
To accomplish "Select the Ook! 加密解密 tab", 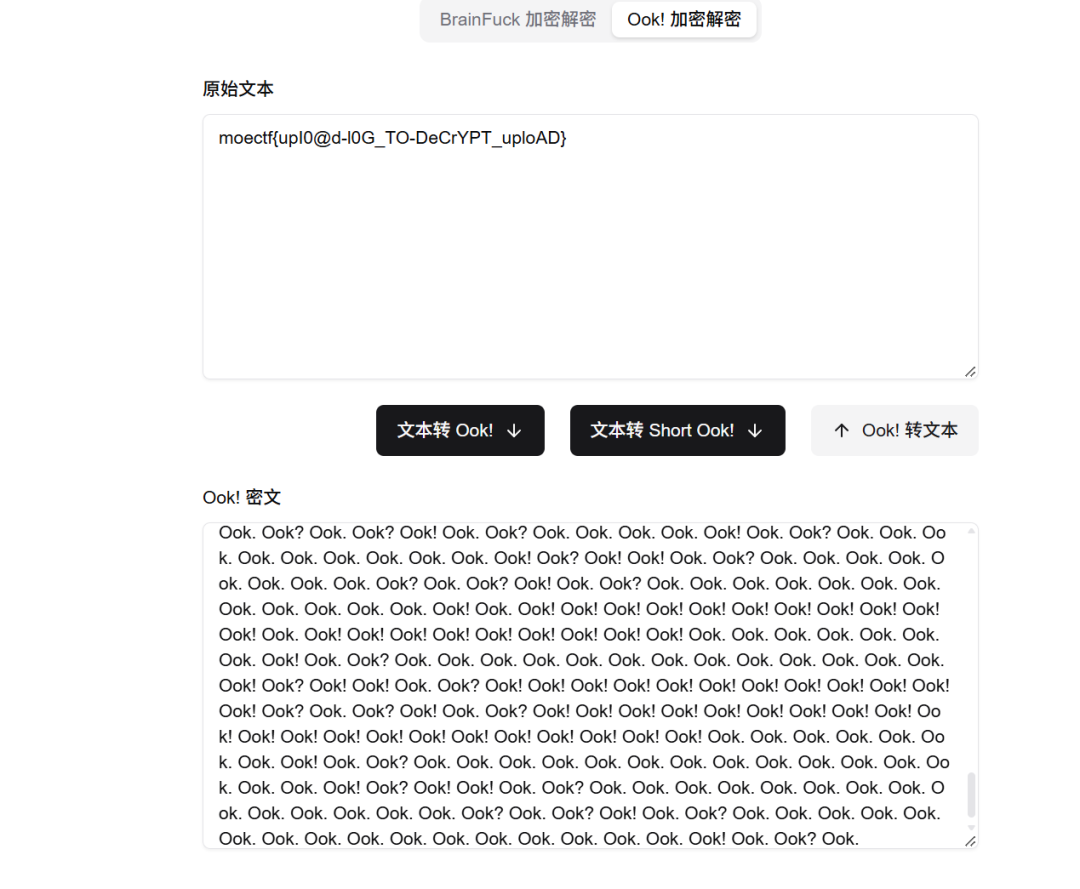I will [x=683, y=19].
